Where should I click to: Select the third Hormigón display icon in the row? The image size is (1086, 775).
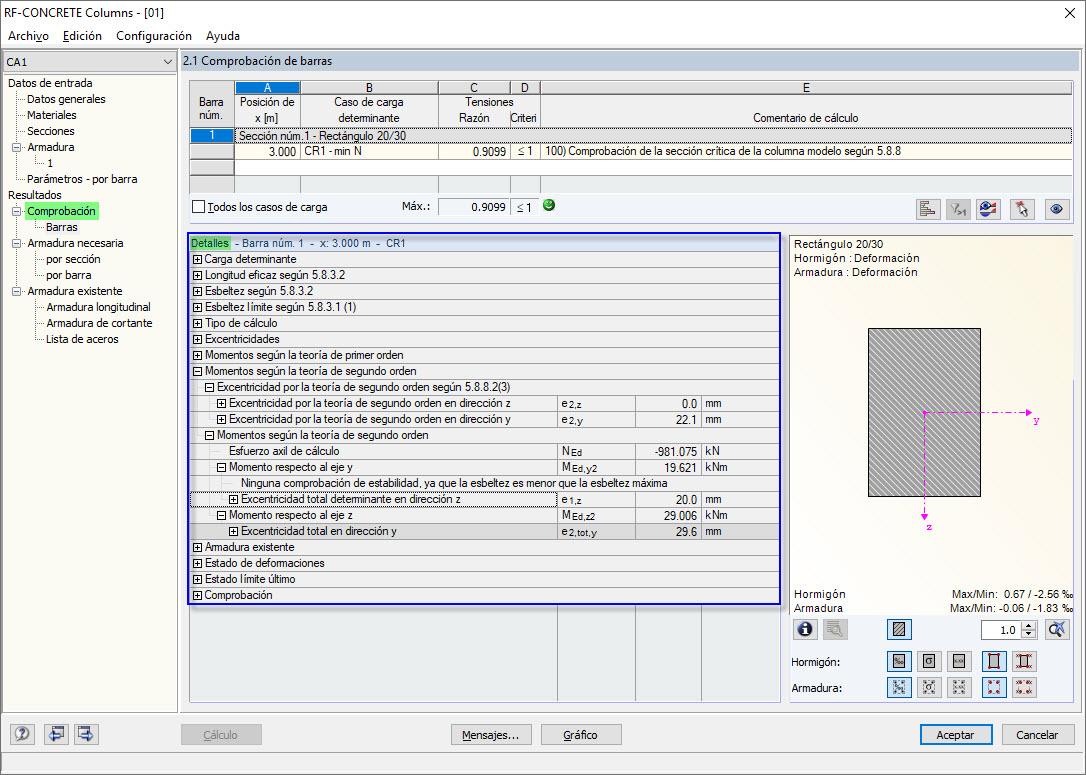pyautogui.click(x=959, y=661)
